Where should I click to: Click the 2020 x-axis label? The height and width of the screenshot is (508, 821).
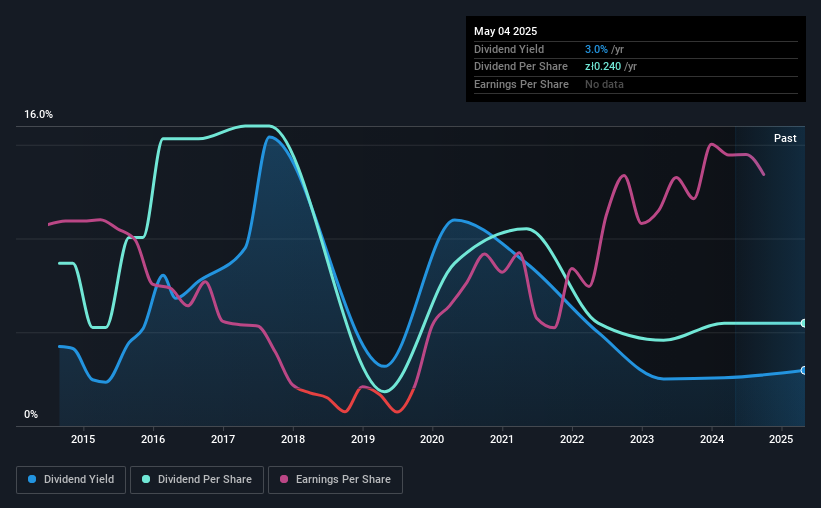pos(432,439)
